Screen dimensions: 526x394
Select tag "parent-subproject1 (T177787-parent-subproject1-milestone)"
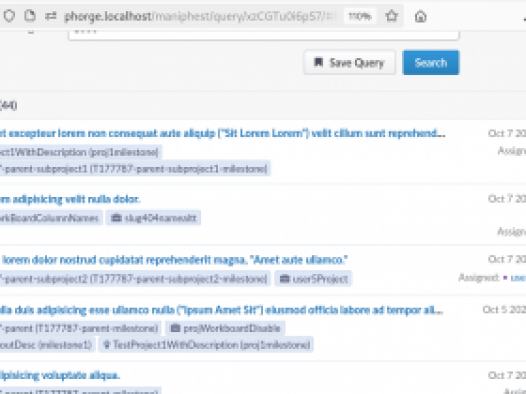coord(135,169)
